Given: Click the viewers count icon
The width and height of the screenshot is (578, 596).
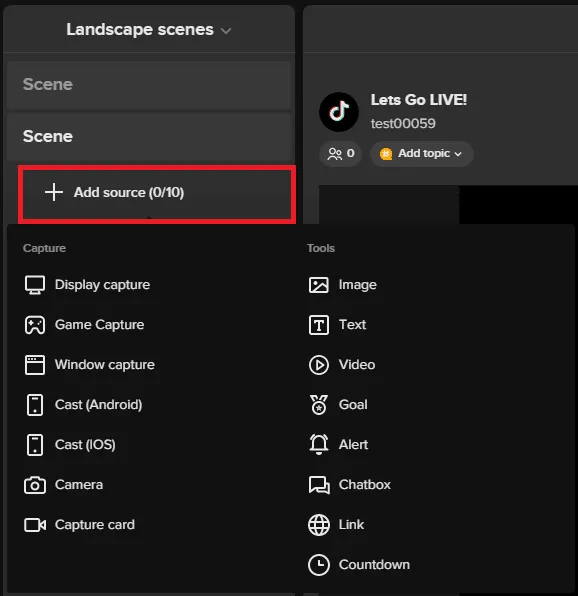Looking at the screenshot, I should 334,154.
